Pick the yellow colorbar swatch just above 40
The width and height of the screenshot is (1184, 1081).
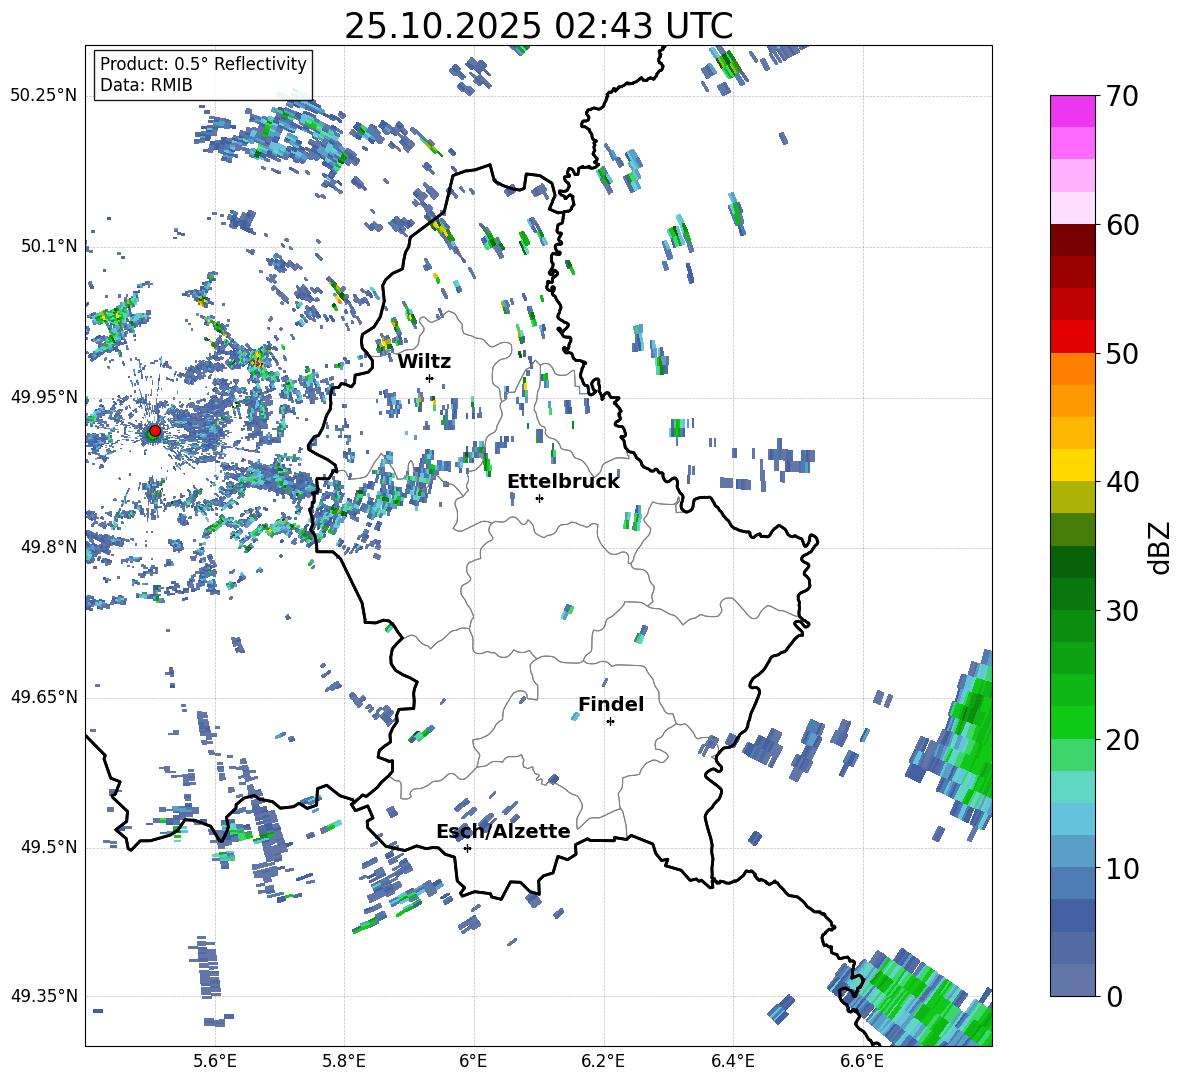(1072, 465)
